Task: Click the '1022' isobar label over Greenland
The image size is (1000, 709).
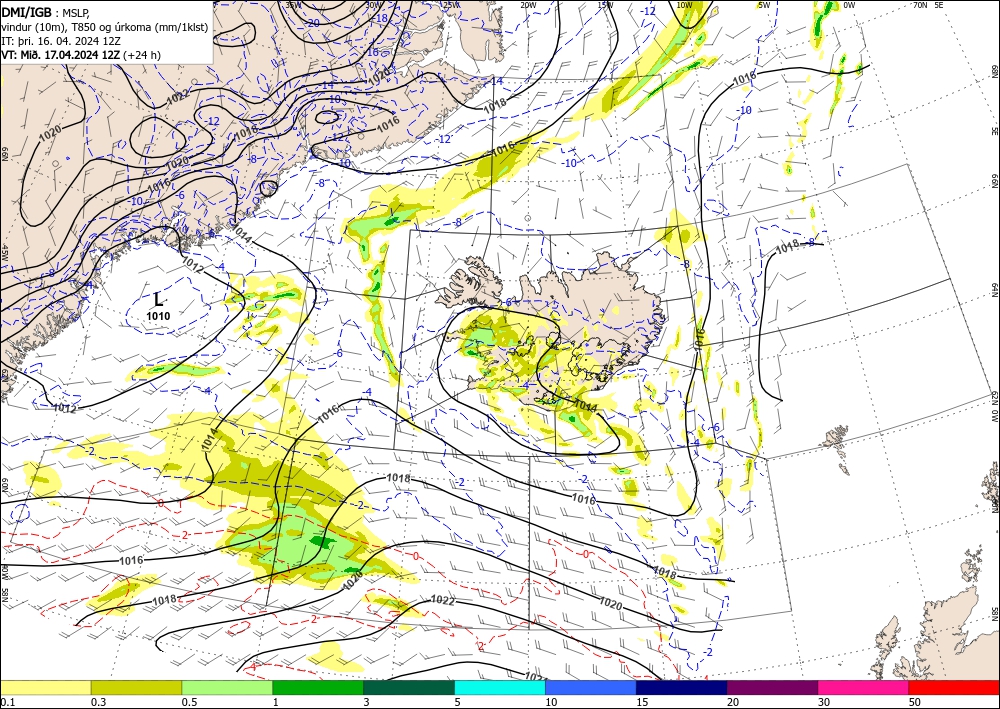Action: (x=178, y=98)
